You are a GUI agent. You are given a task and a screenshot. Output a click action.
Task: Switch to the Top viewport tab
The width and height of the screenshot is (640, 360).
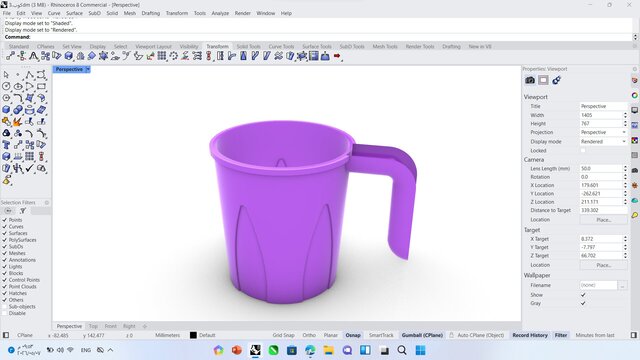93,326
